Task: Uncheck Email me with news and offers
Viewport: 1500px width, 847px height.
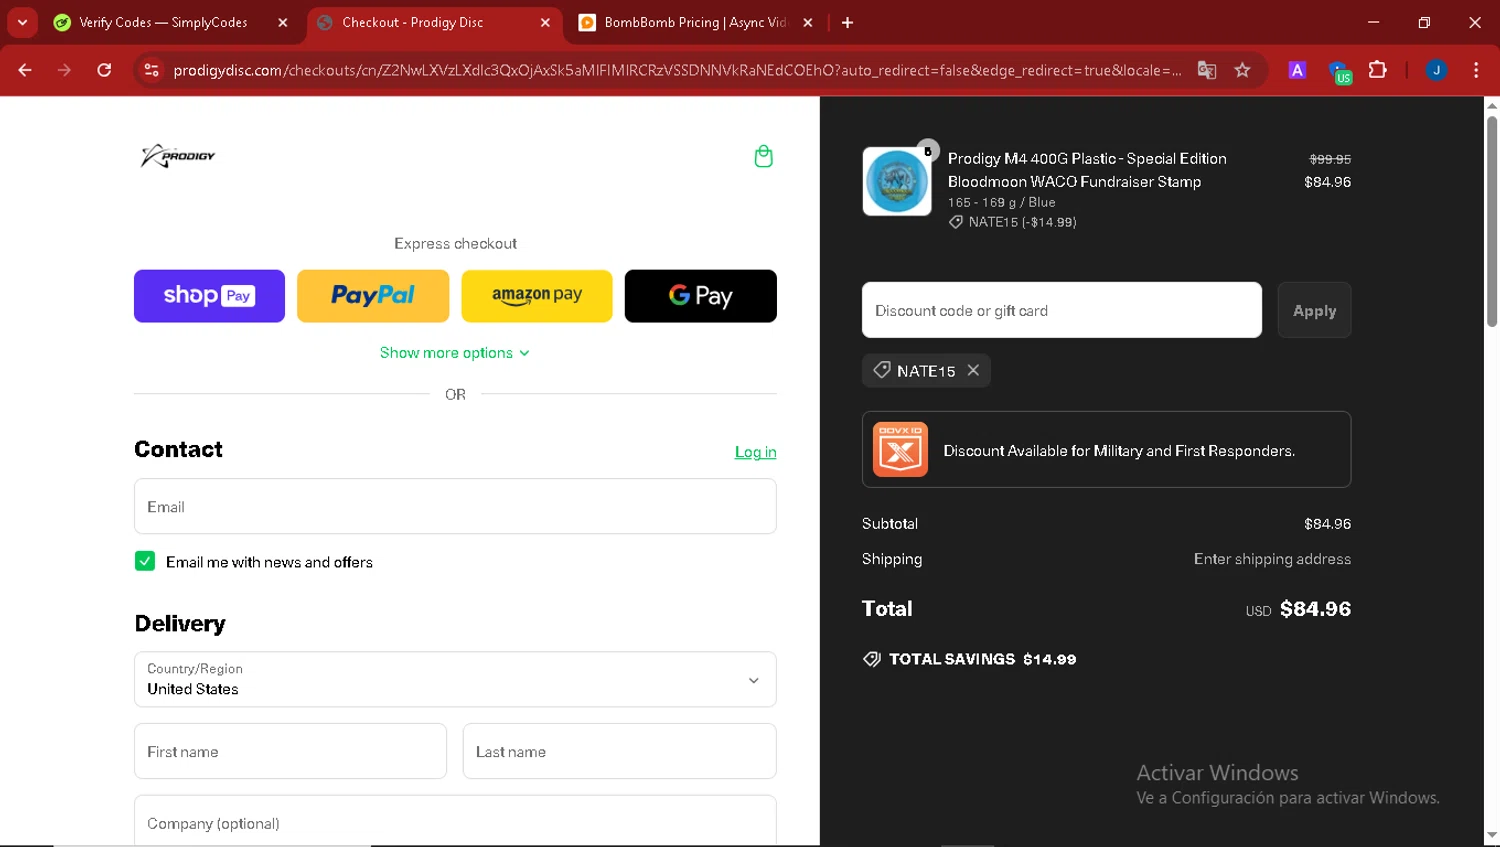Action: pyautogui.click(x=145, y=561)
